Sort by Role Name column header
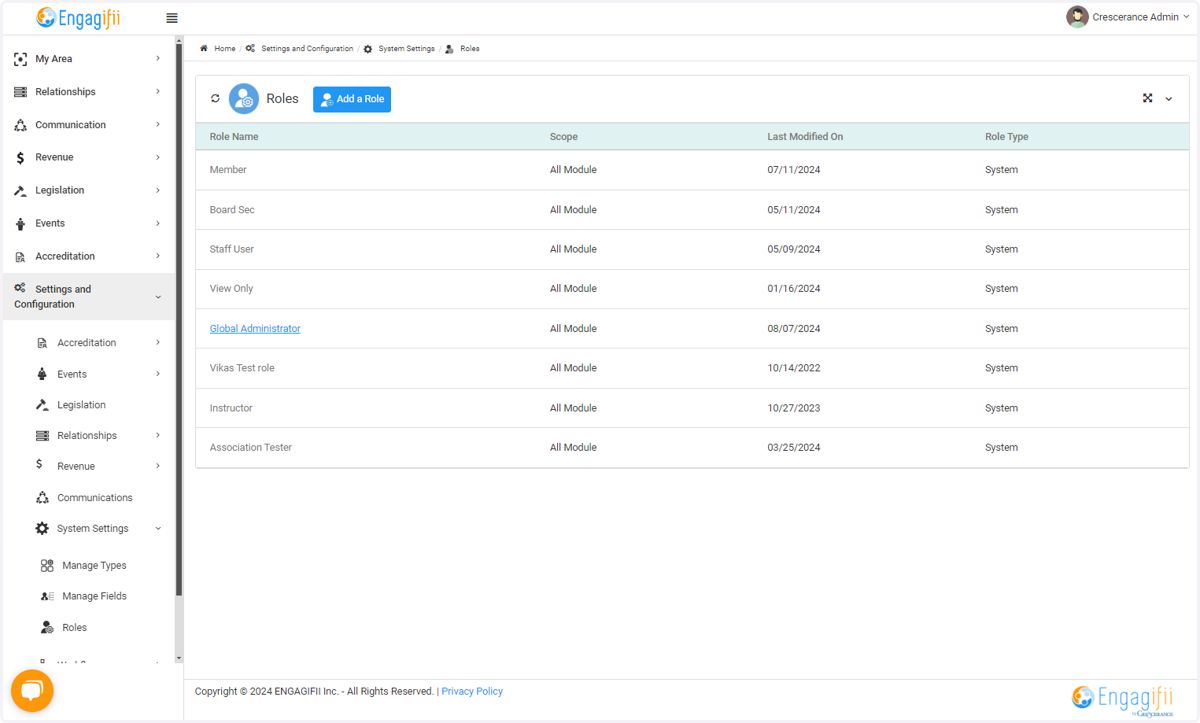The width and height of the screenshot is (1200, 723). pos(234,137)
